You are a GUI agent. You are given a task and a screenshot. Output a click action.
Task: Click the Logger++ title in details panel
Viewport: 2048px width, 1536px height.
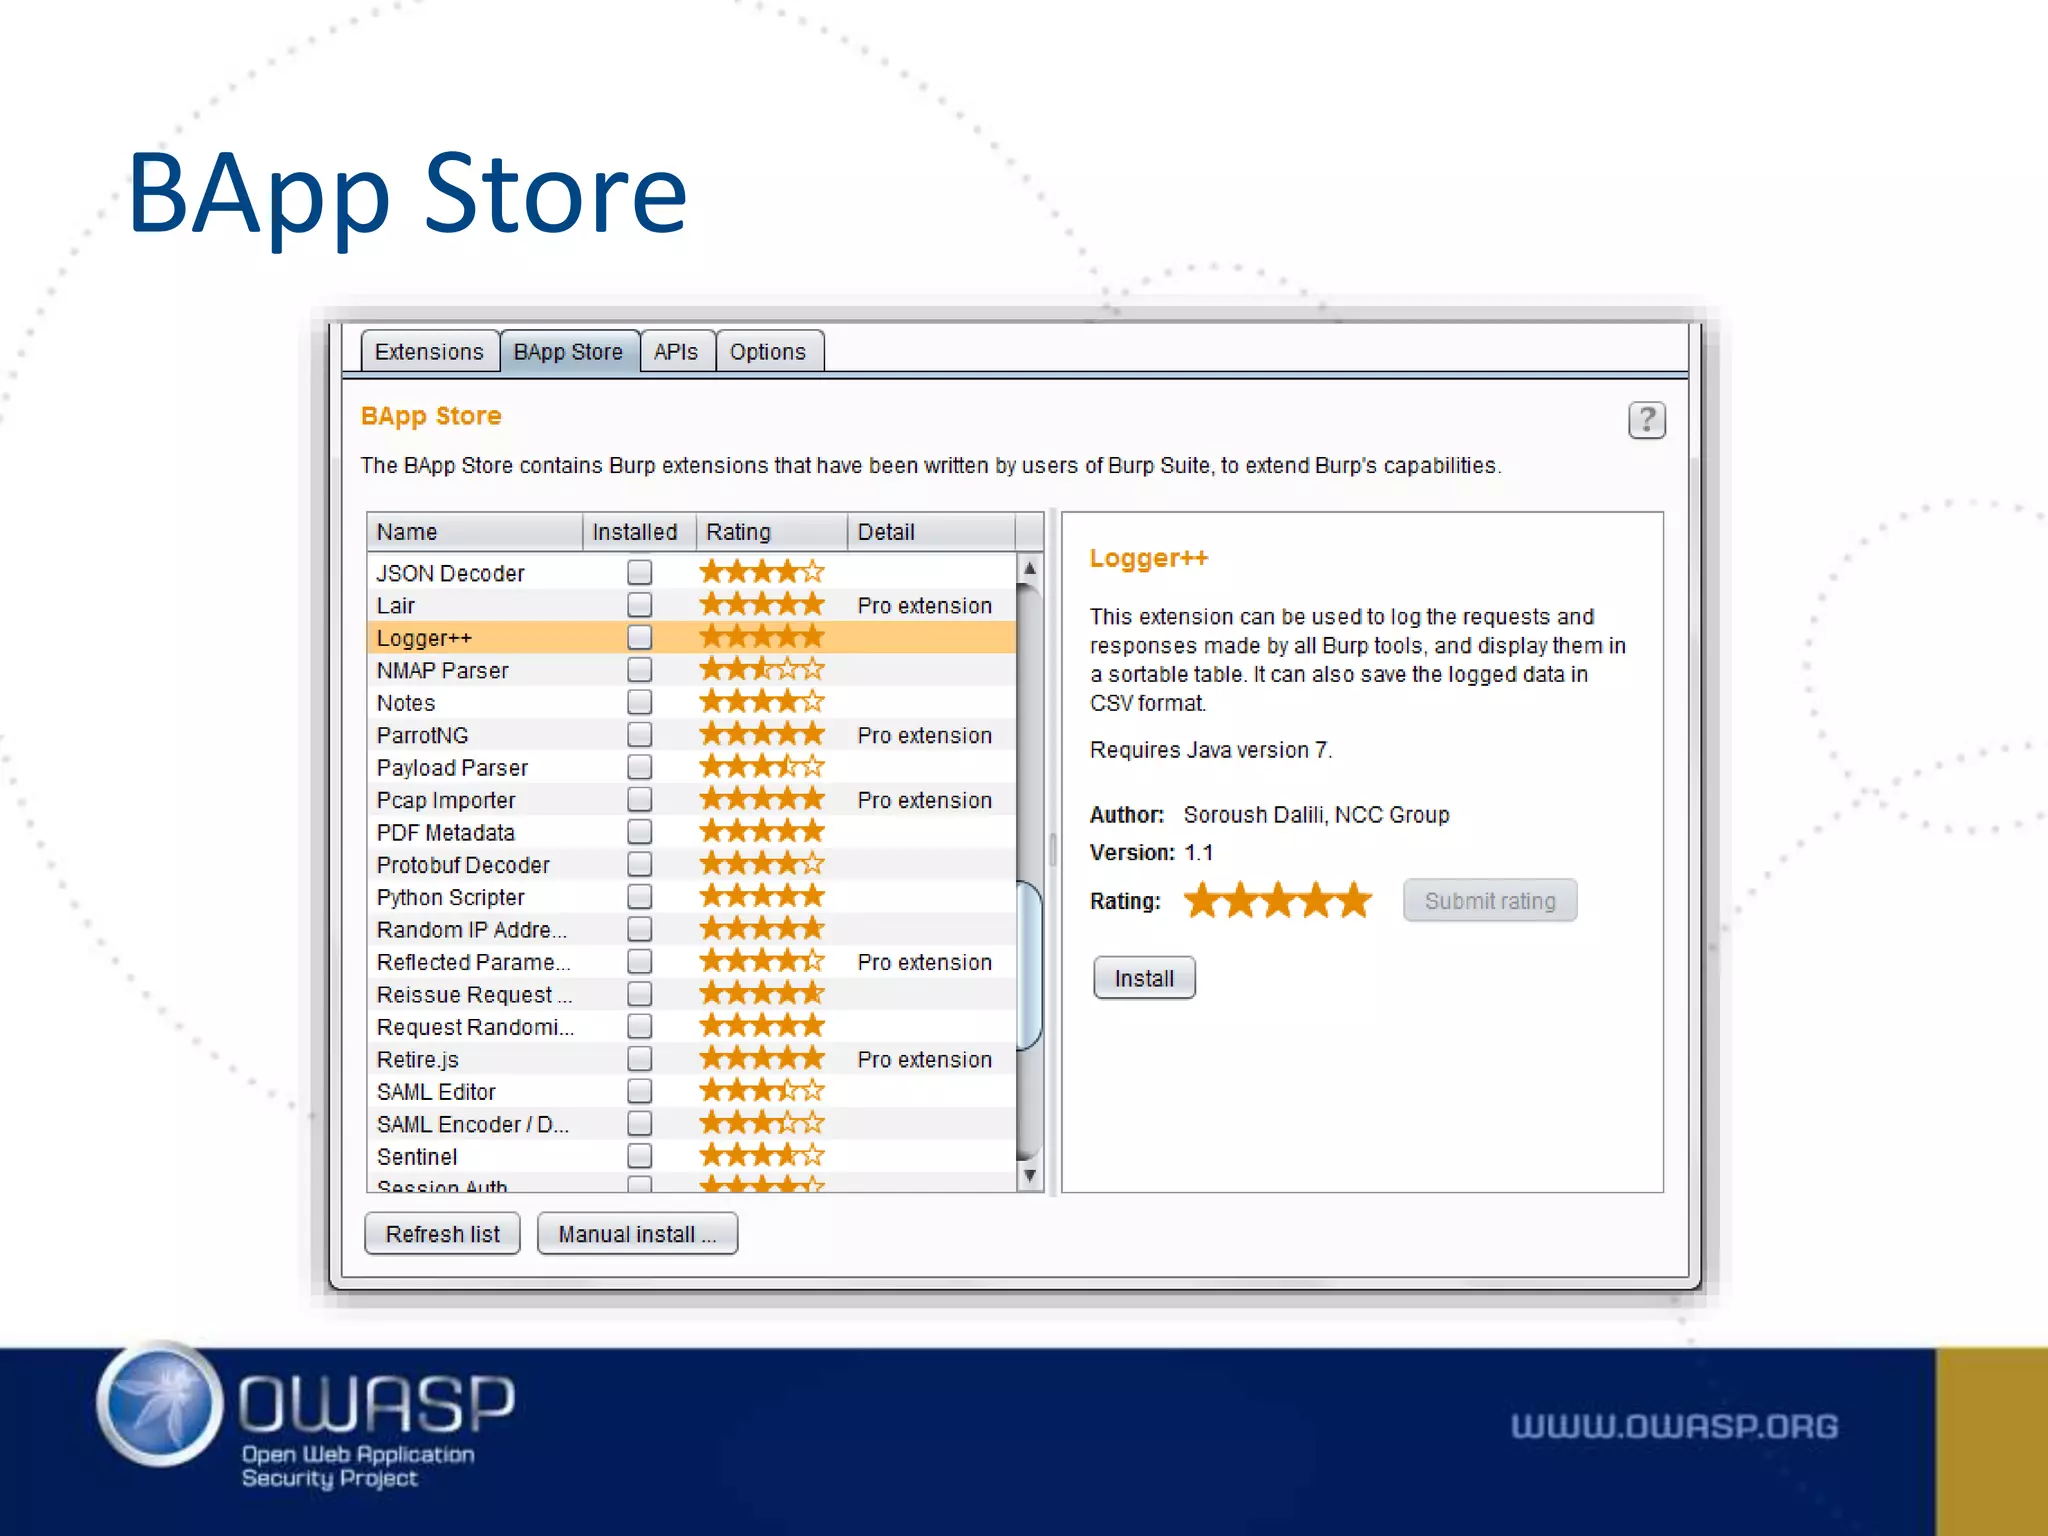pyautogui.click(x=1148, y=558)
